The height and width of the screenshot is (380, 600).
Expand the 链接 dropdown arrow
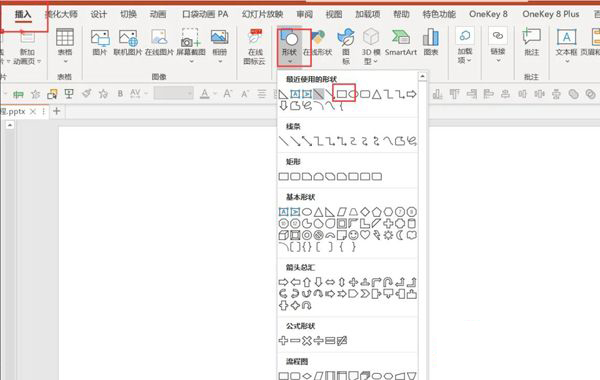pyautogui.click(x=498, y=60)
